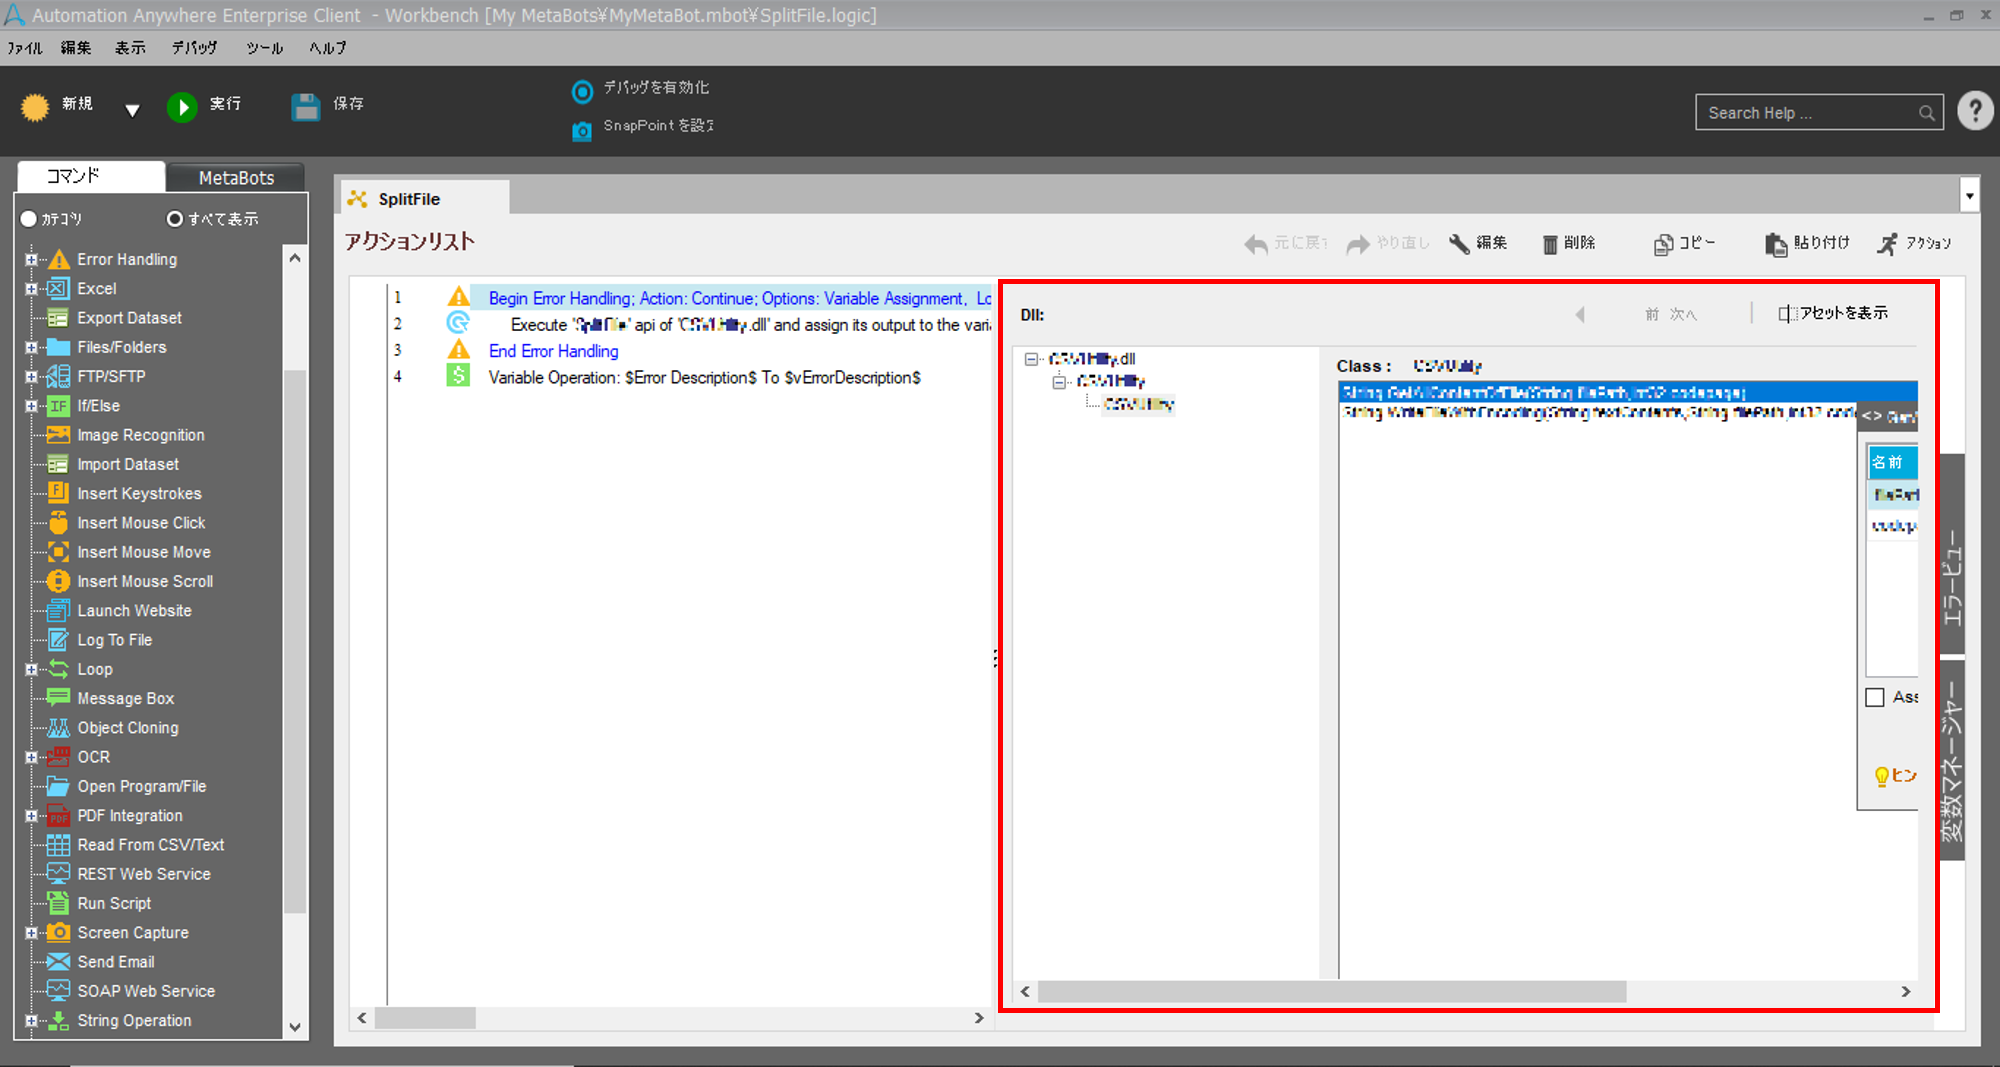The image size is (2000, 1067).
Task: Open help with the question mark icon
Action: pos(1975,111)
